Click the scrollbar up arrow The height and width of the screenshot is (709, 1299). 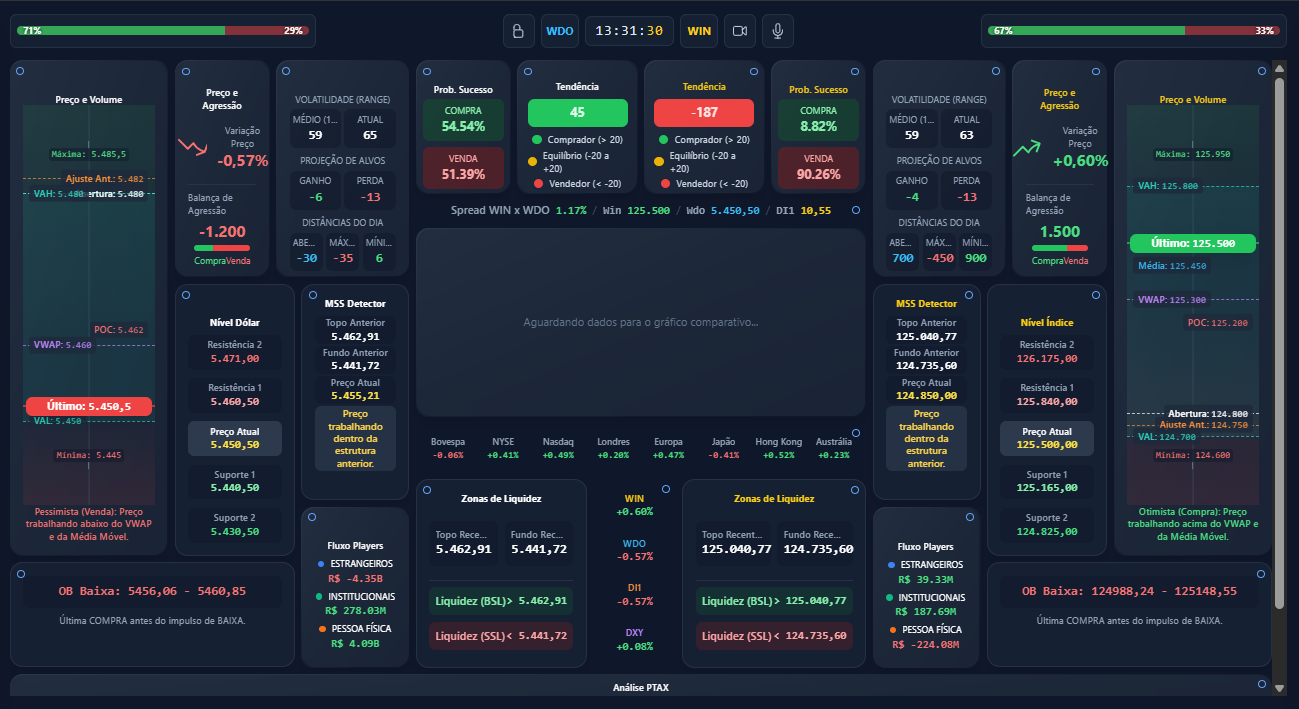[x=1278, y=69]
